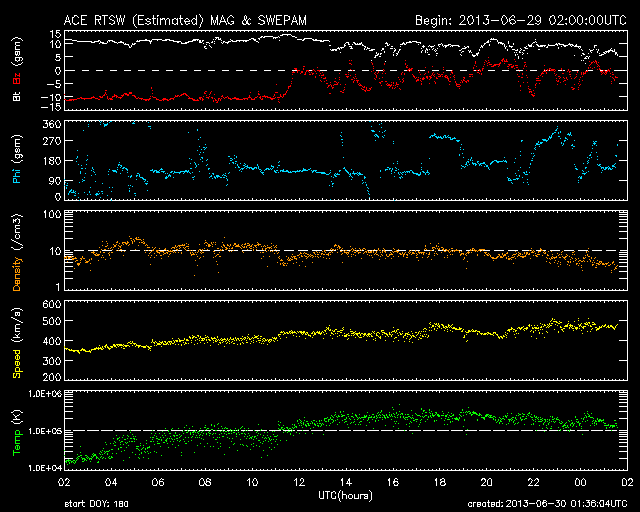Click the white "Bt" axis label
Screen dimensions: 640x512
coord(17,96)
